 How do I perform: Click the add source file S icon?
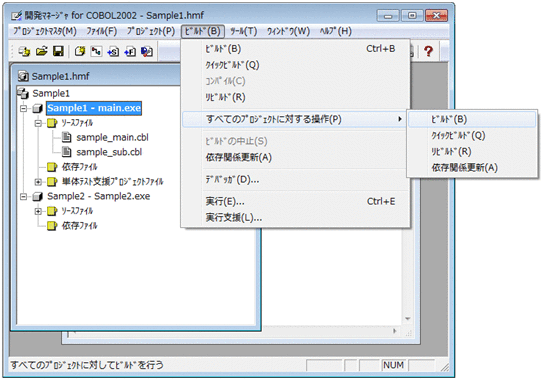(113, 51)
